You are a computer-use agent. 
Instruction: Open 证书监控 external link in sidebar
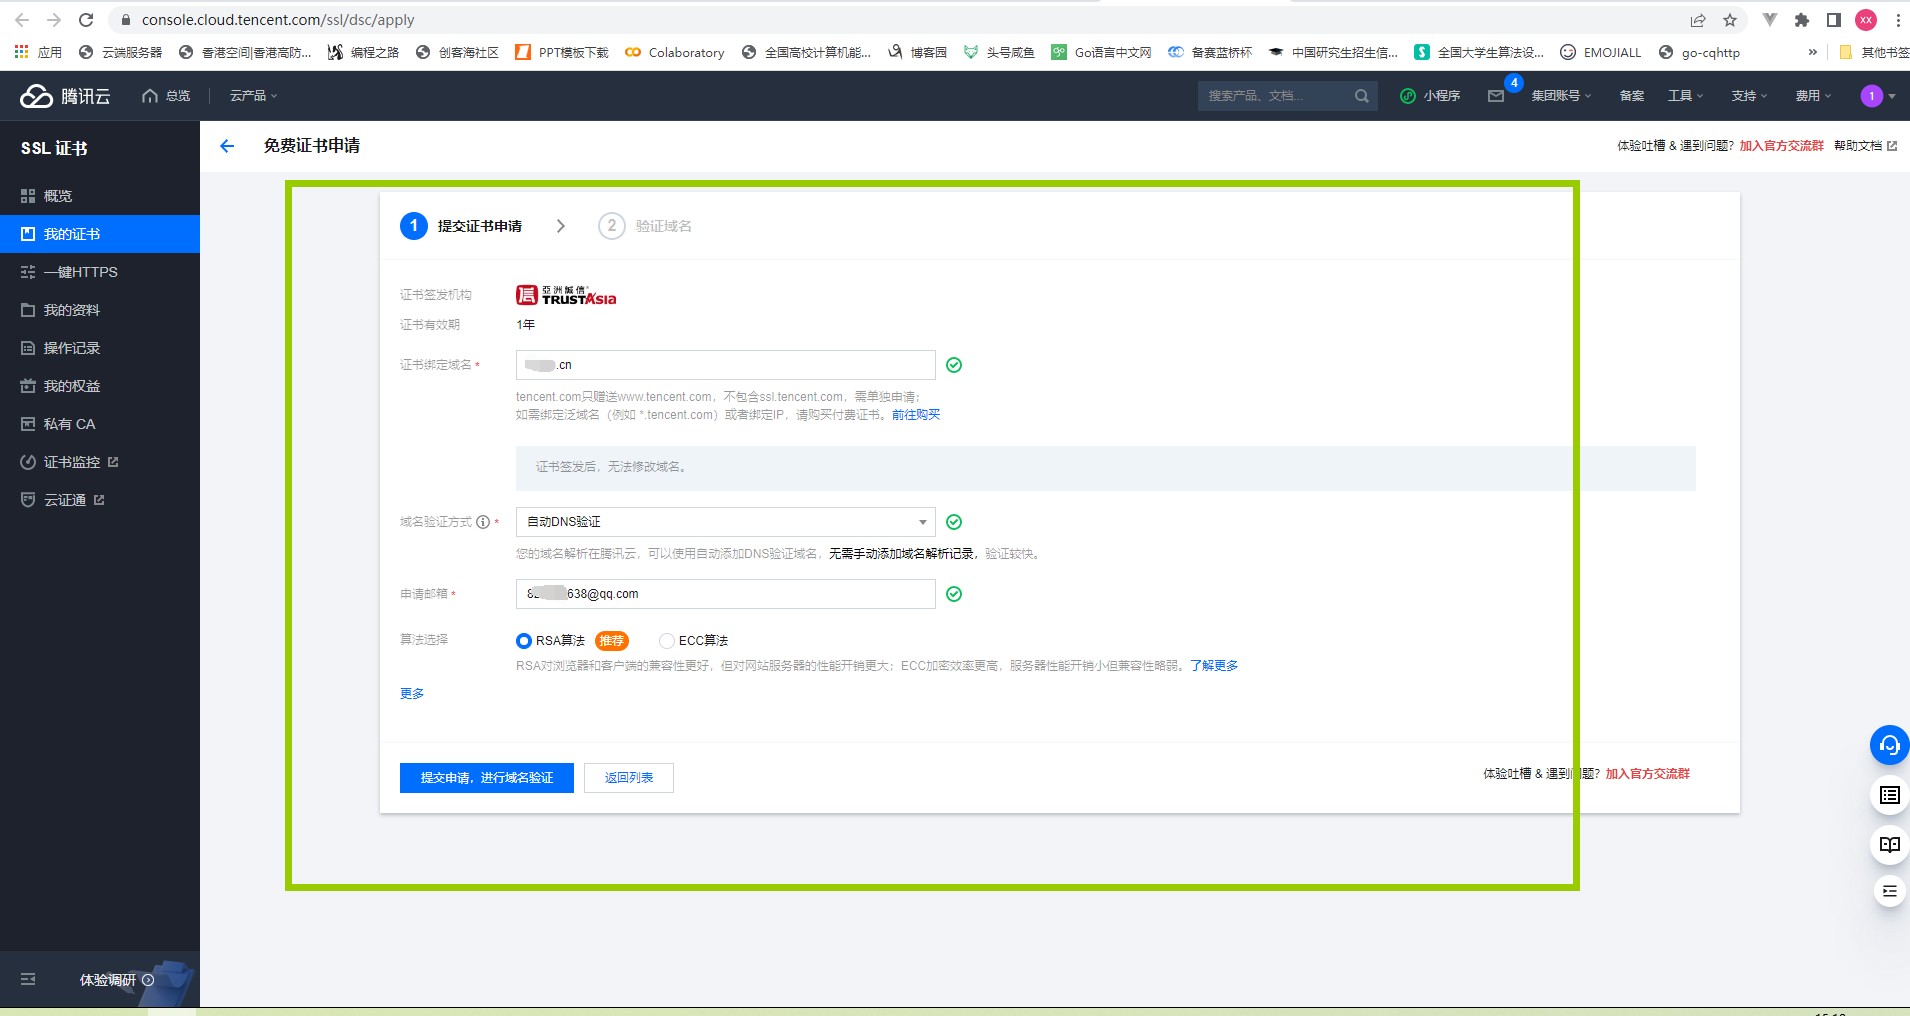[100, 462]
